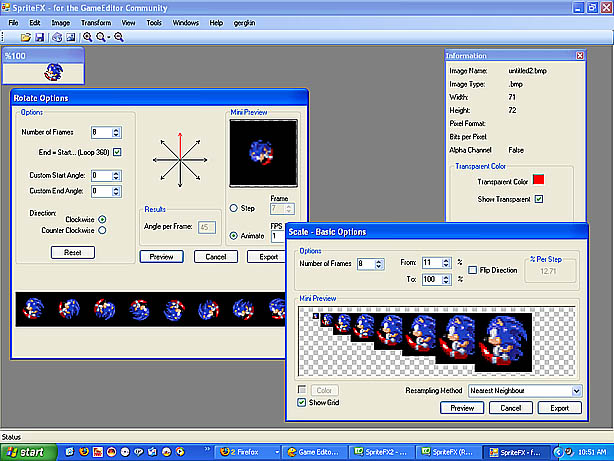Open the Transform menu
614x461 pixels.
click(96, 23)
